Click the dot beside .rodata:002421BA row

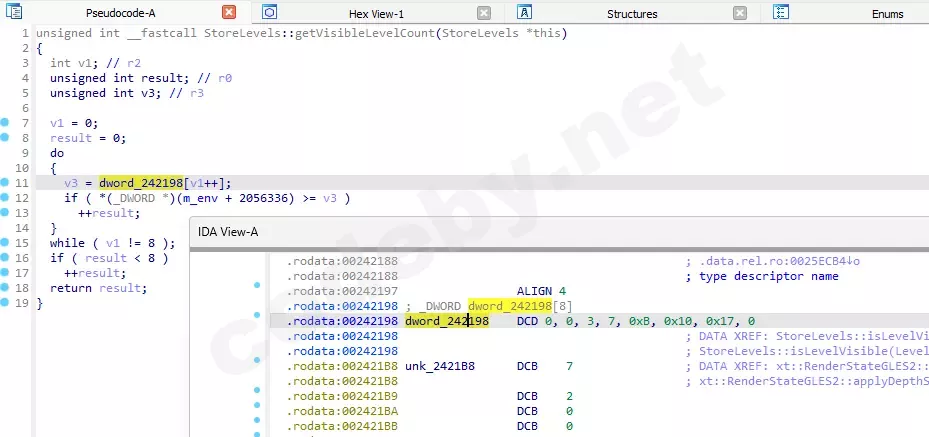[x=257, y=406]
